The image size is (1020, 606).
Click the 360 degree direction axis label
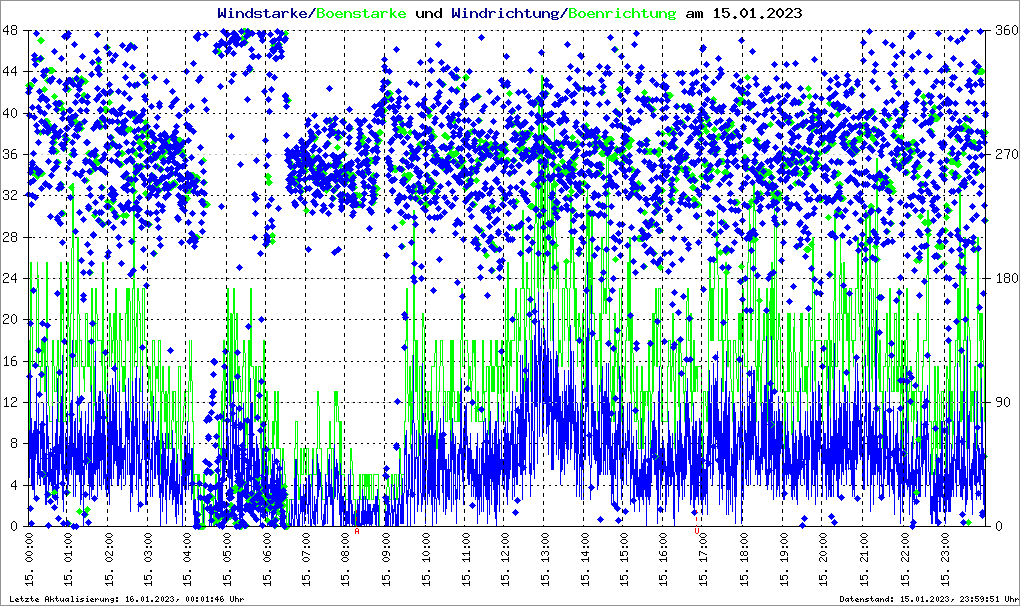(1007, 31)
